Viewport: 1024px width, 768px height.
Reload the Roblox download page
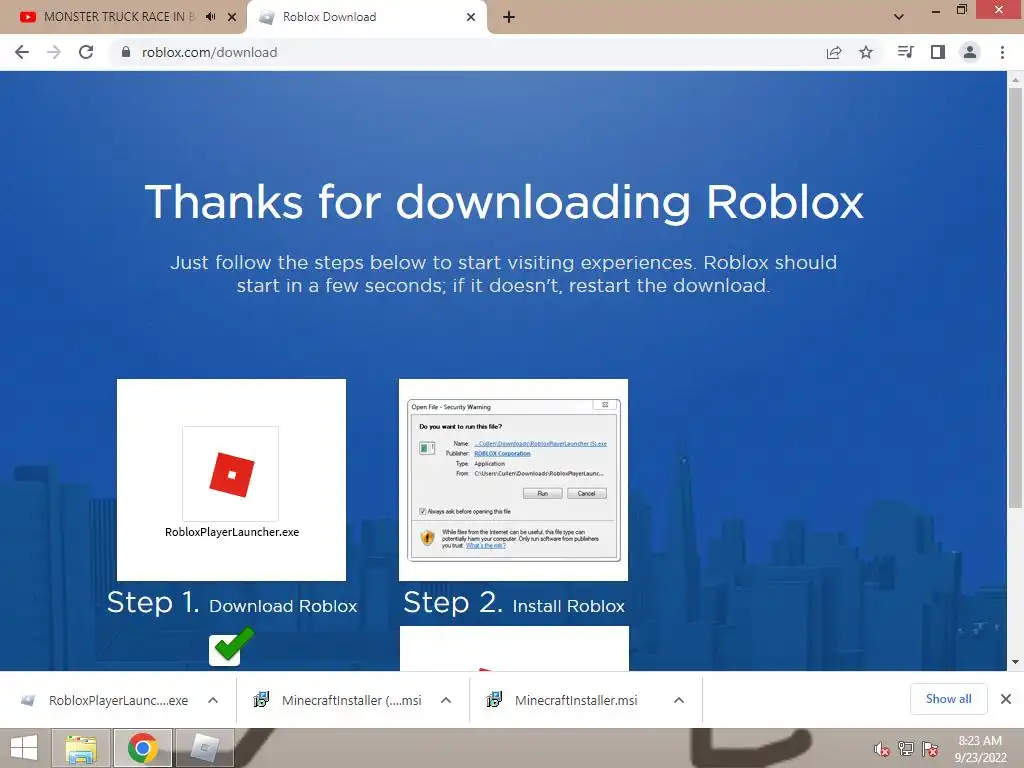(x=86, y=52)
